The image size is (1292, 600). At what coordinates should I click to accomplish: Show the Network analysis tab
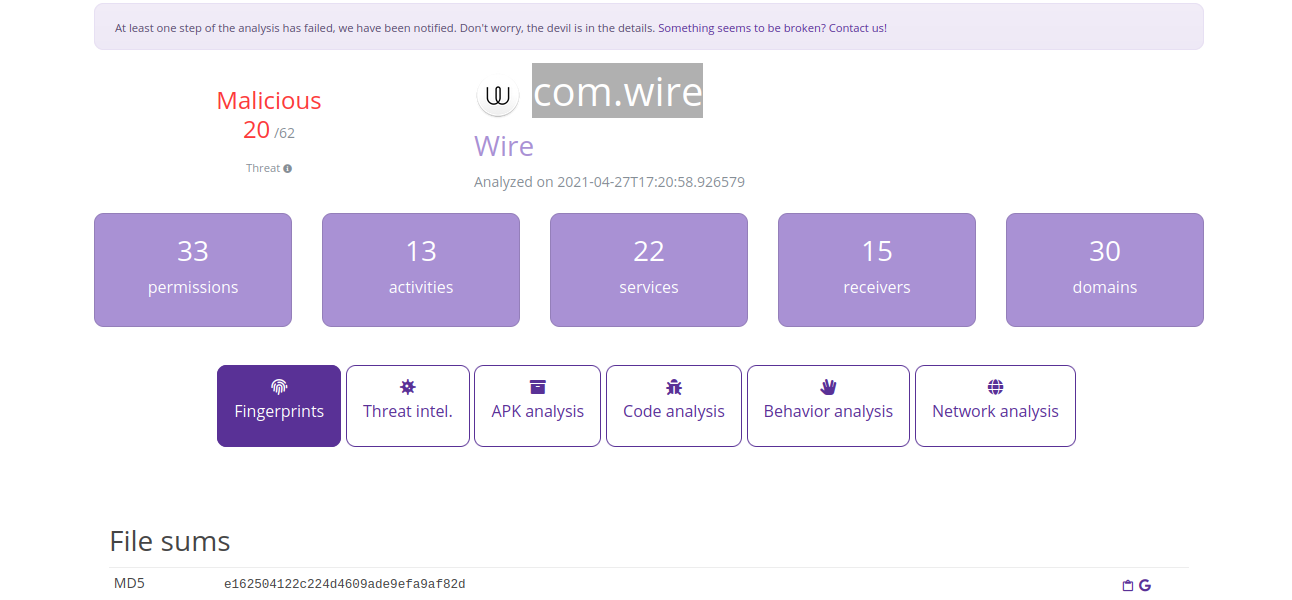tap(995, 406)
